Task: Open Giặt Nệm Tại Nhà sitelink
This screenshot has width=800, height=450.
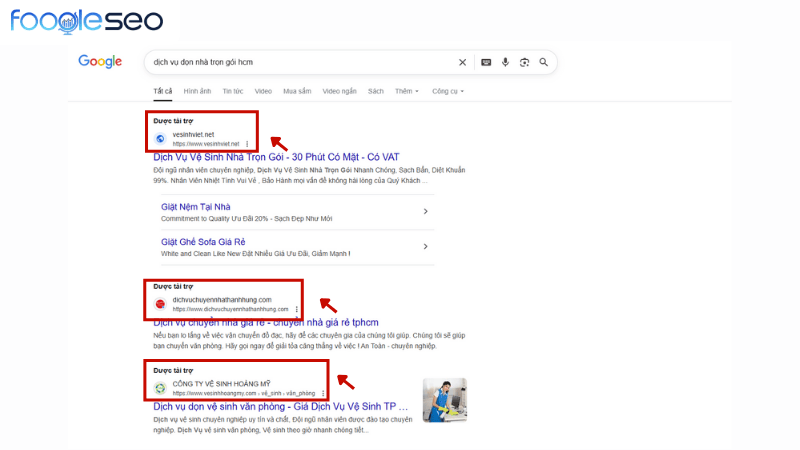Action: tap(195, 207)
